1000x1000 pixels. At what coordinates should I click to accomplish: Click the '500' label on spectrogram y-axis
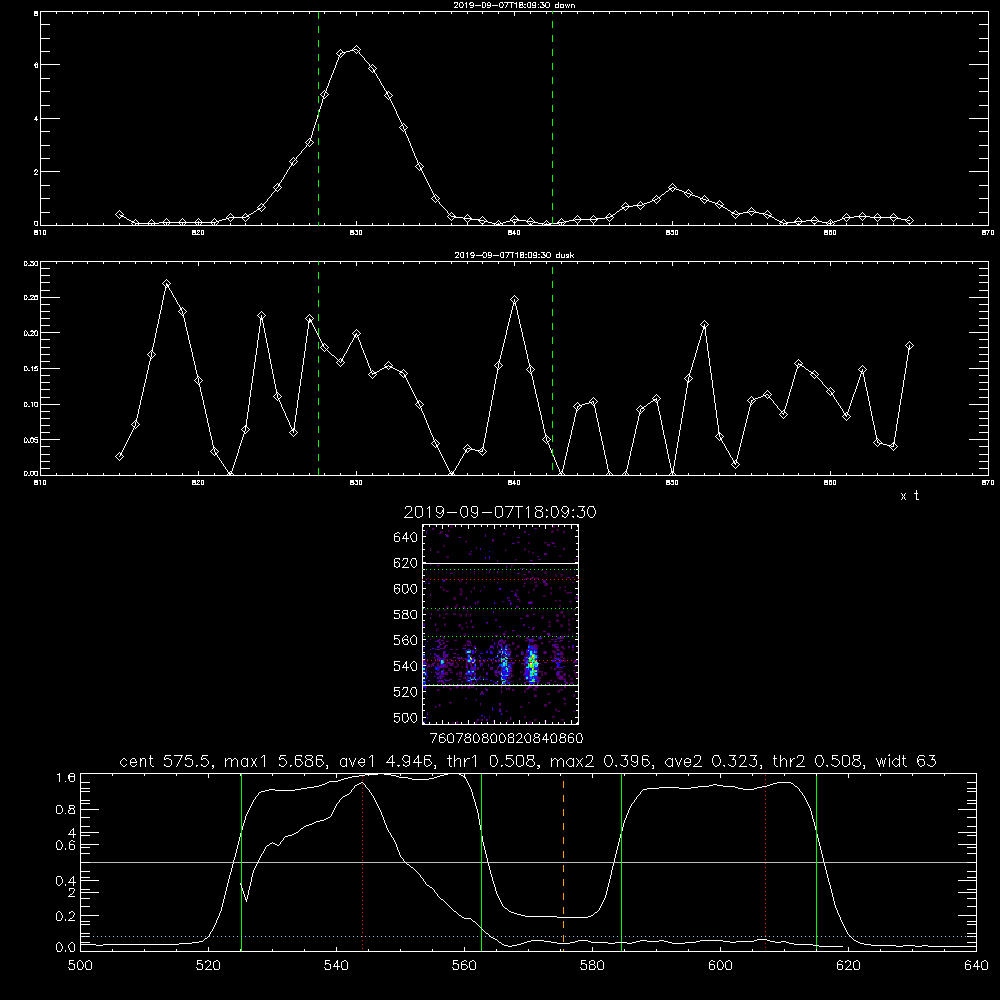pos(406,717)
